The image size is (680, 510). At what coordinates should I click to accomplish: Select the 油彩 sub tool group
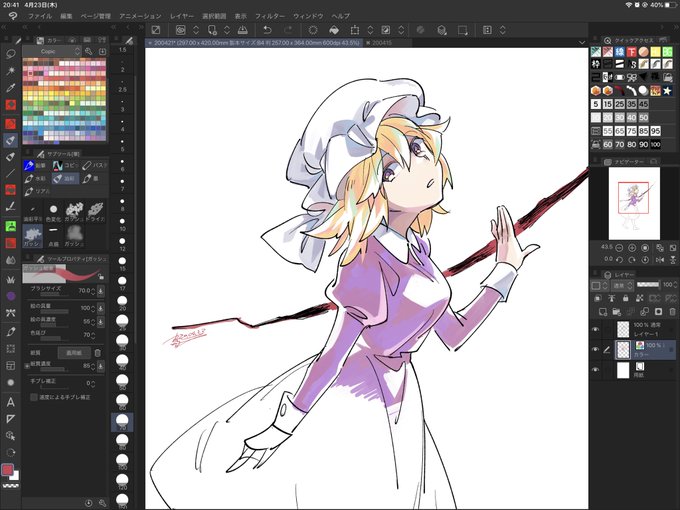pyautogui.click(x=65, y=178)
